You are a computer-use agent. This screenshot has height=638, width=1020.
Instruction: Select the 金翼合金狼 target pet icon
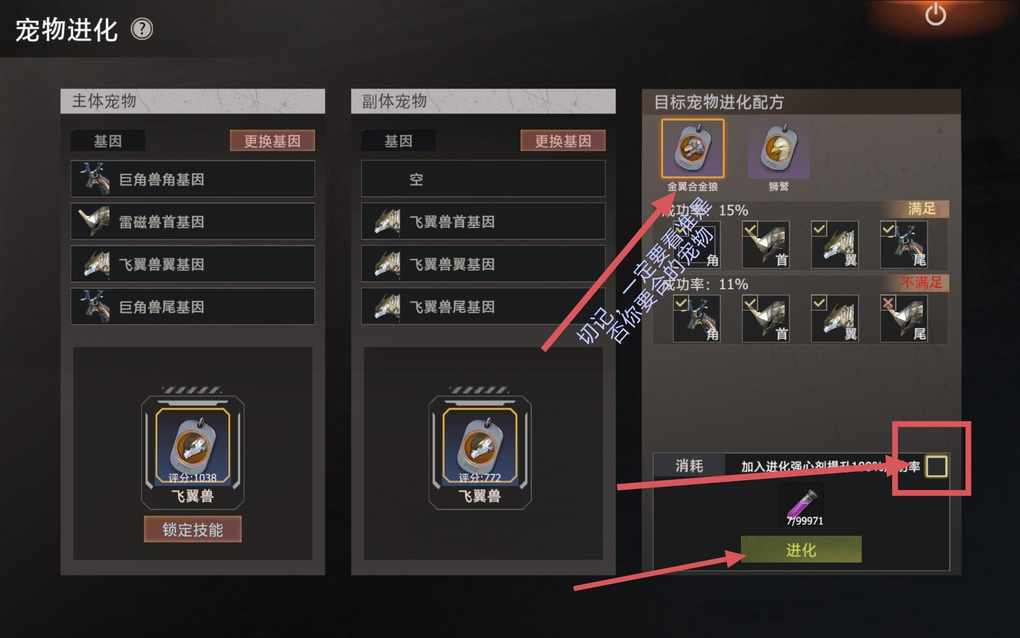pyautogui.click(x=693, y=148)
